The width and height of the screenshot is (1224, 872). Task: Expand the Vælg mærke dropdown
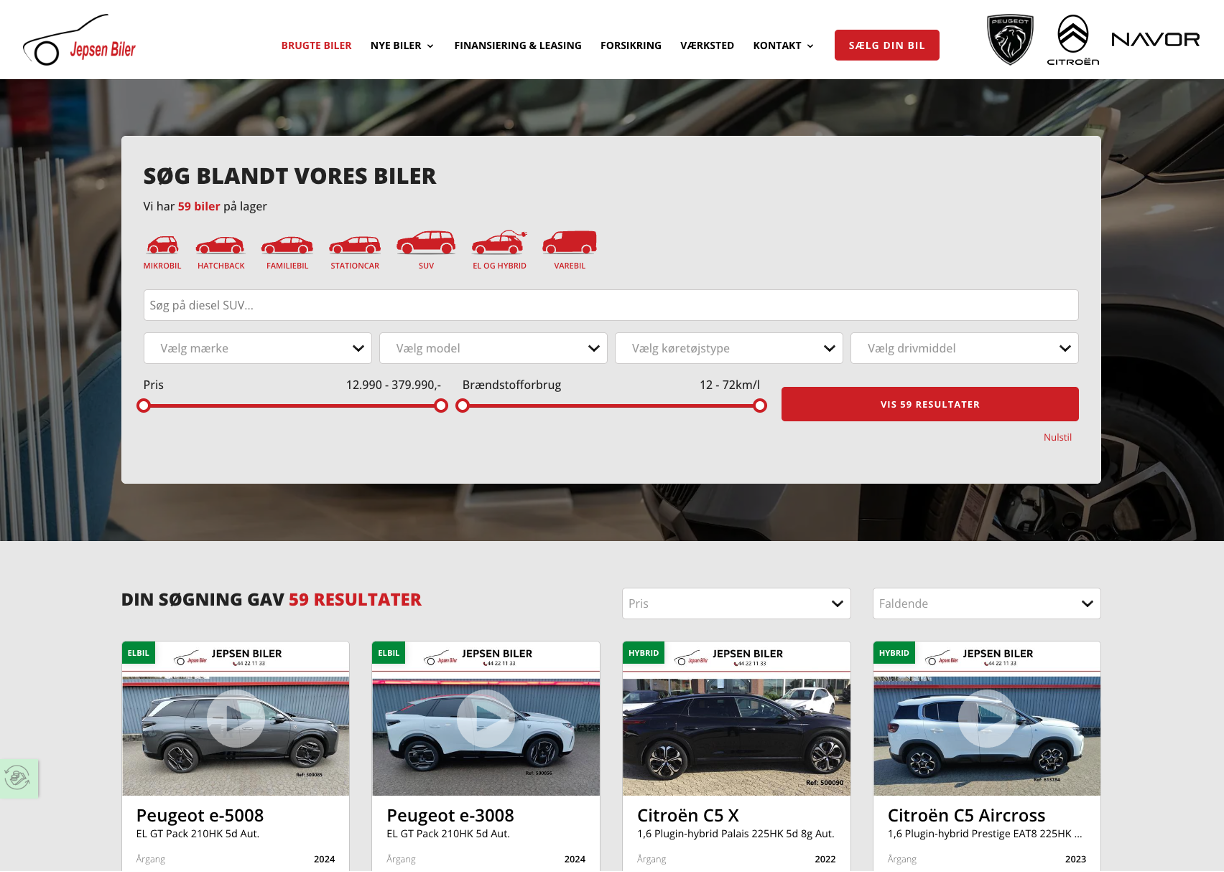[x=258, y=348]
